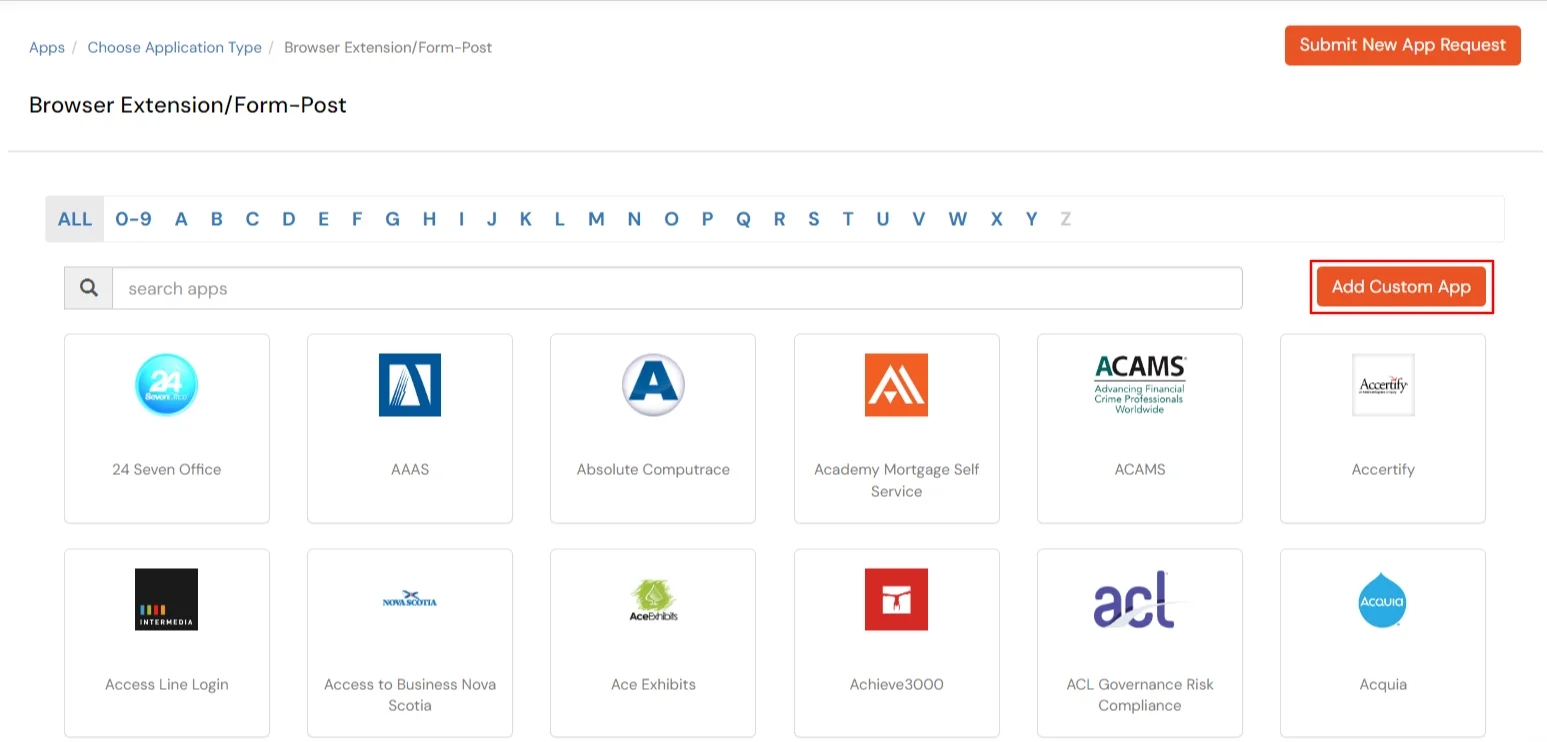The width and height of the screenshot is (1547, 742).
Task: Click the search magnifier icon
Action: tap(88, 287)
